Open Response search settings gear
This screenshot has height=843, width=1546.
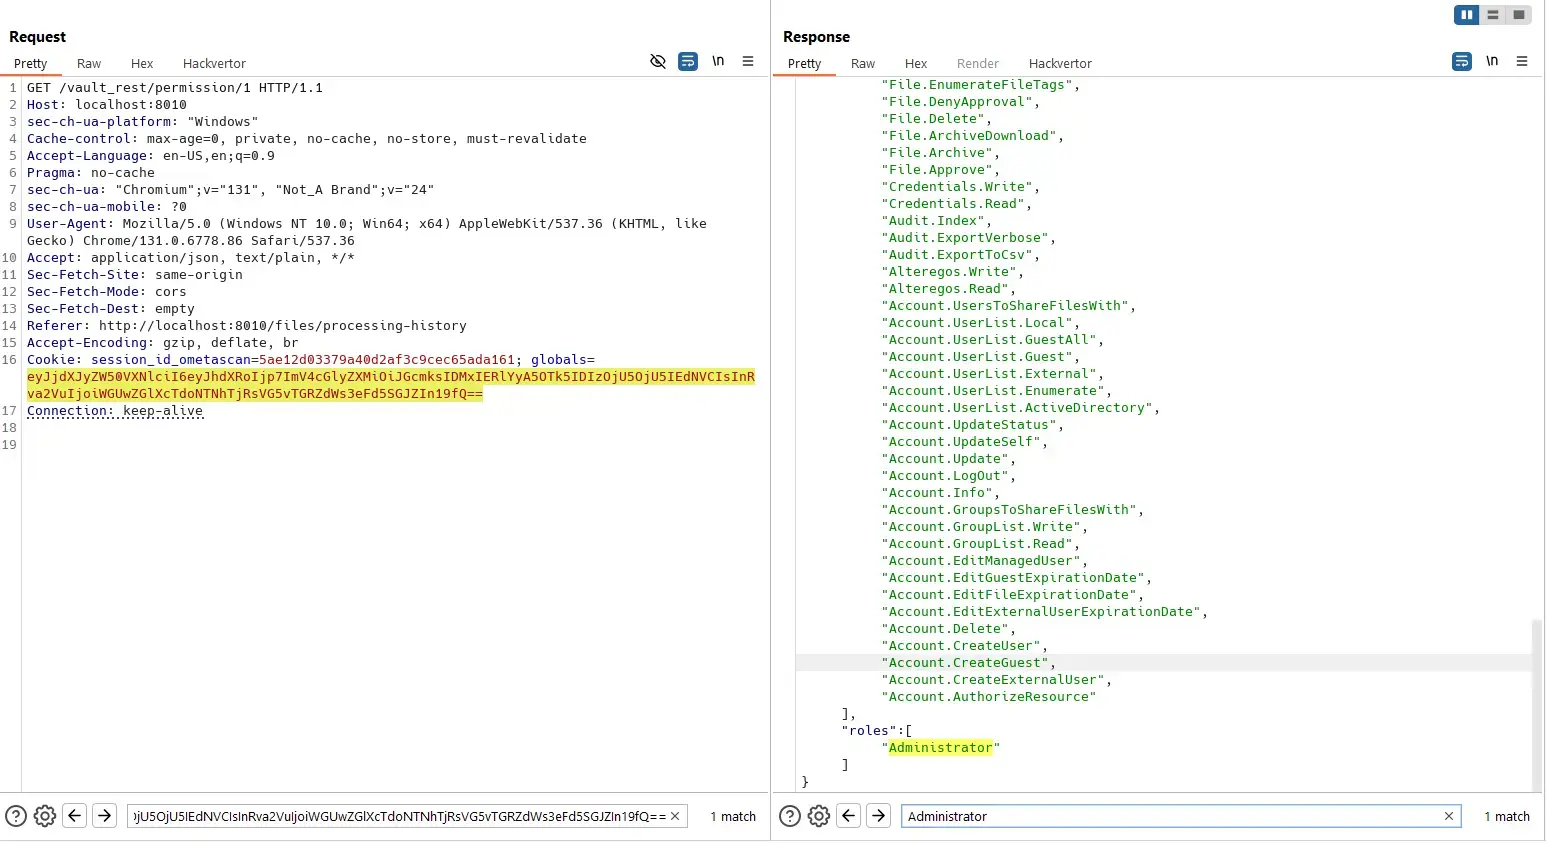(819, 816)
